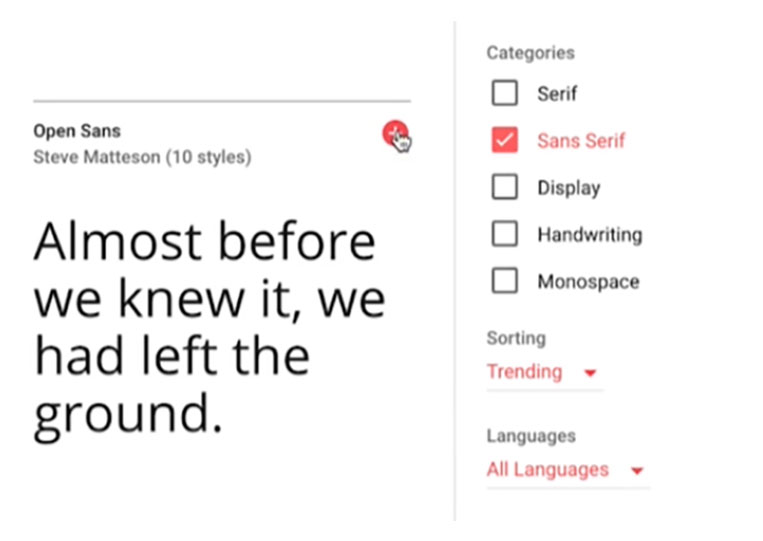Click the Sorting heading label
The height and width of the screenshot is (541, 763).
[516, 338]
